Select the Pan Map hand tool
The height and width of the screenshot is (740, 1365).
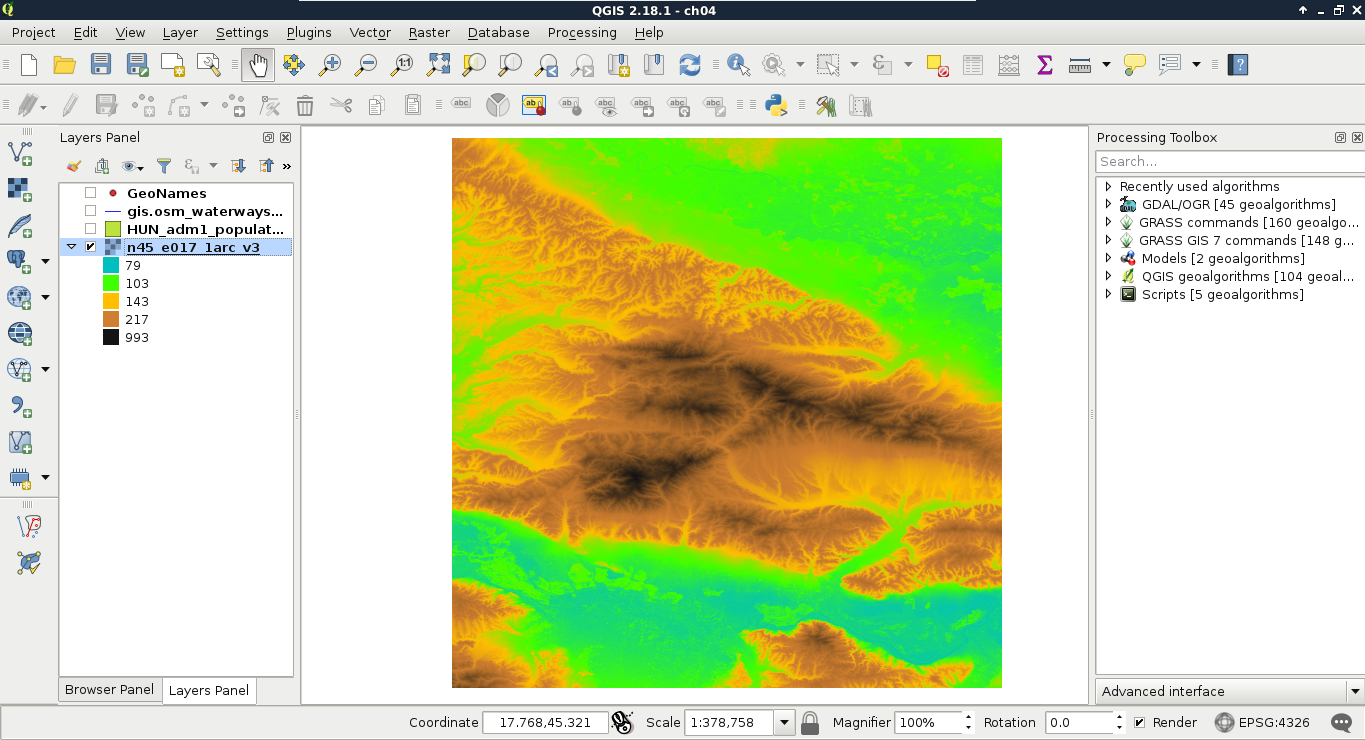pyautogui.click(x=258, y=65)
